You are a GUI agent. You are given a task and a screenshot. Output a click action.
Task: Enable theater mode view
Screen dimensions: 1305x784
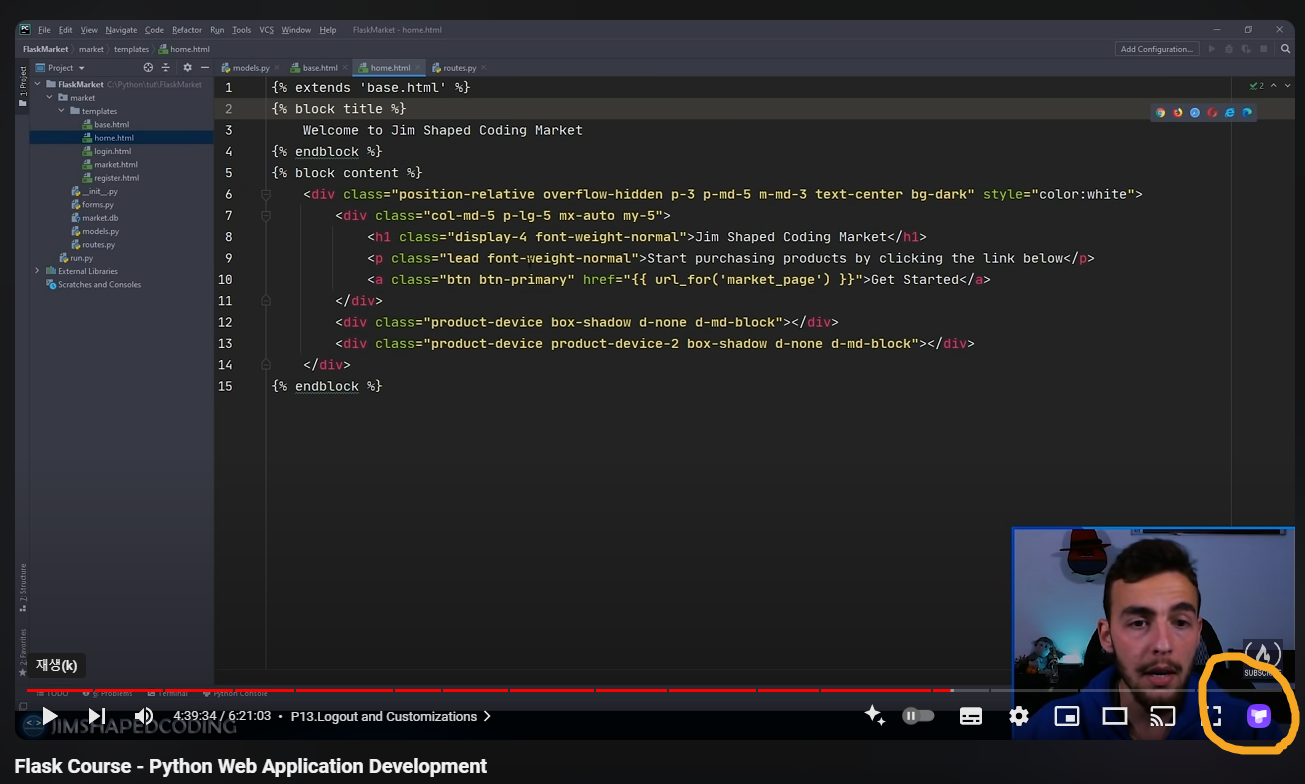point(1115,716)
